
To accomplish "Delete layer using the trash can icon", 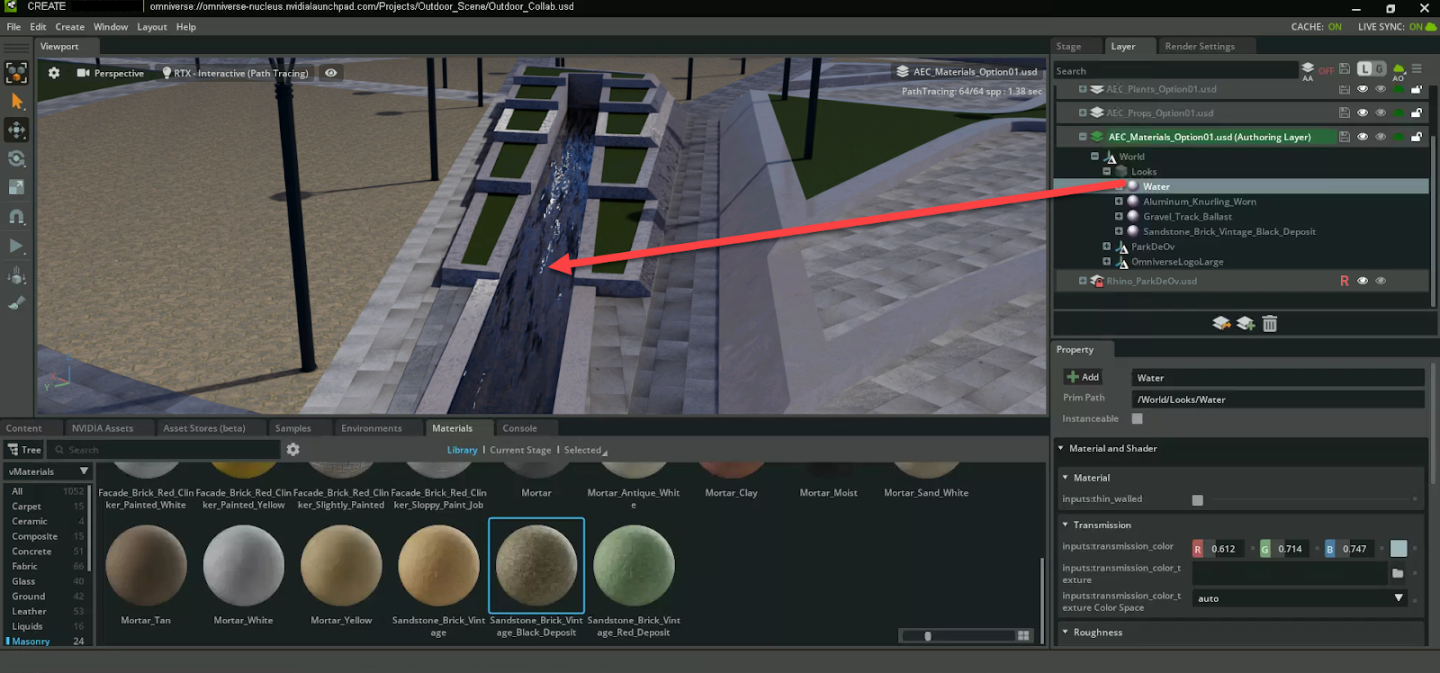I will tap(1269, 323).
